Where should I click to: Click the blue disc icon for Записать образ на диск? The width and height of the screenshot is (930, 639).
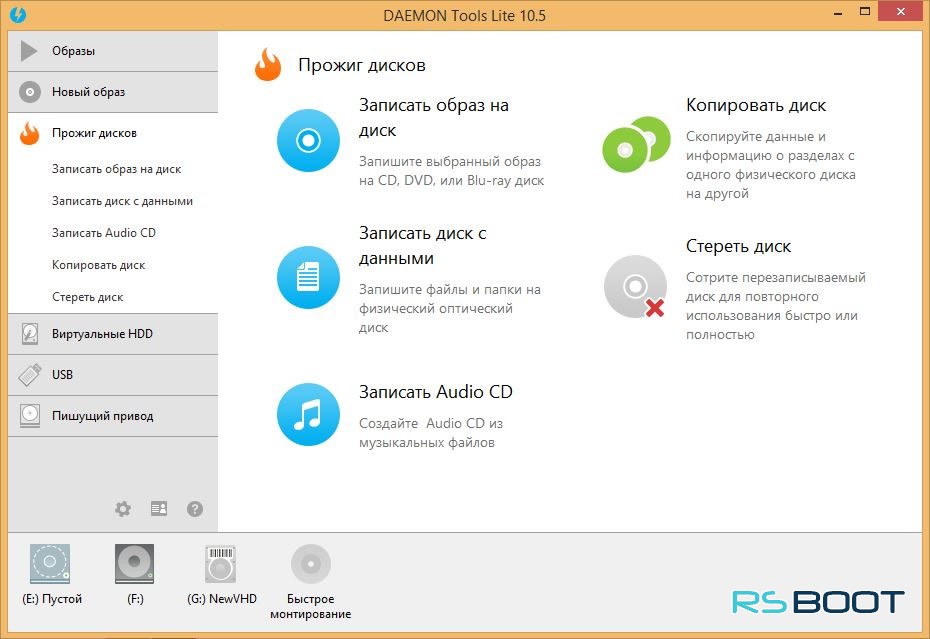(x=308, y=141)
